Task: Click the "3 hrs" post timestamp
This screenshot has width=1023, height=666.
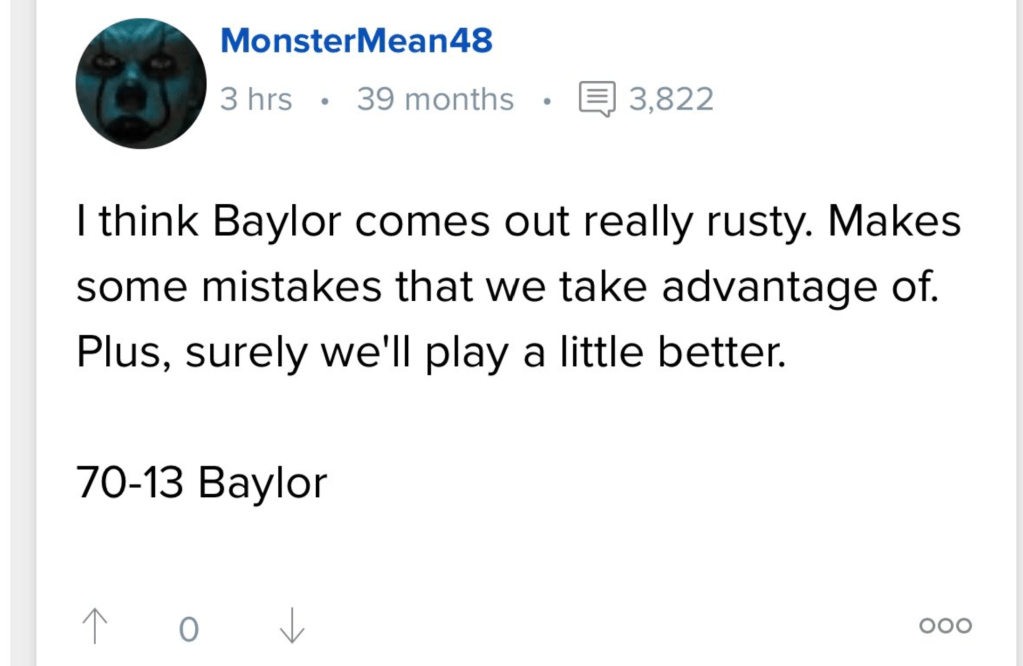Action: (x=256, y=100)
